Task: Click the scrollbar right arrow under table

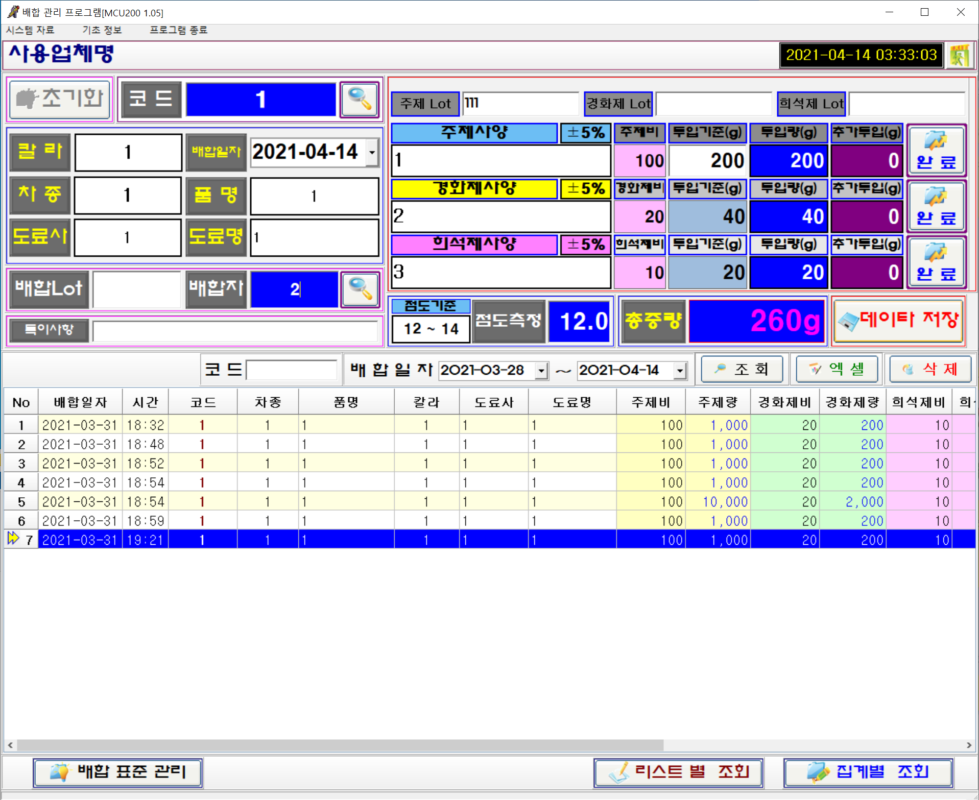Action: (x=969, y=745)
